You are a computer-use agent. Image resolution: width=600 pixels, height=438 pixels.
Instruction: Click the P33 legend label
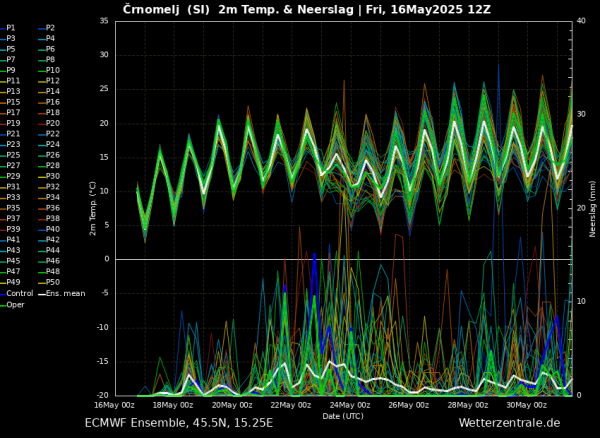(x=10, y=197)
